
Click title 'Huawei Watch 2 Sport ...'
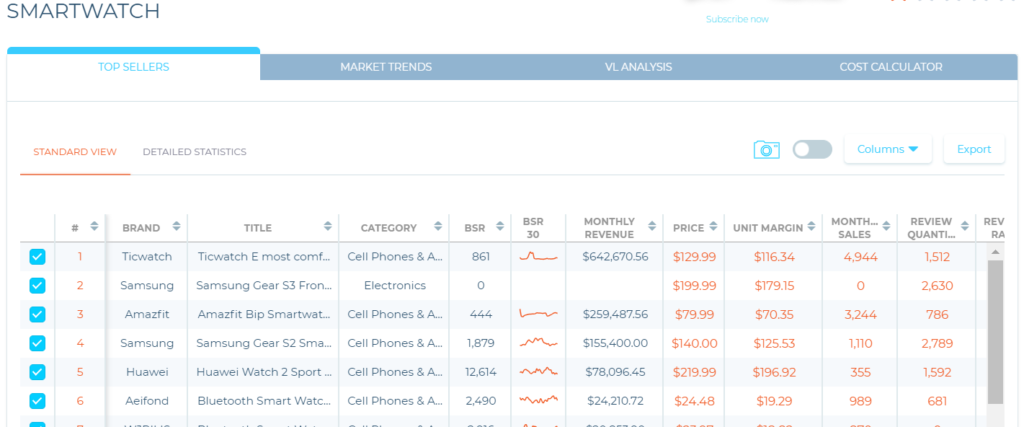[x=264, y=372]
